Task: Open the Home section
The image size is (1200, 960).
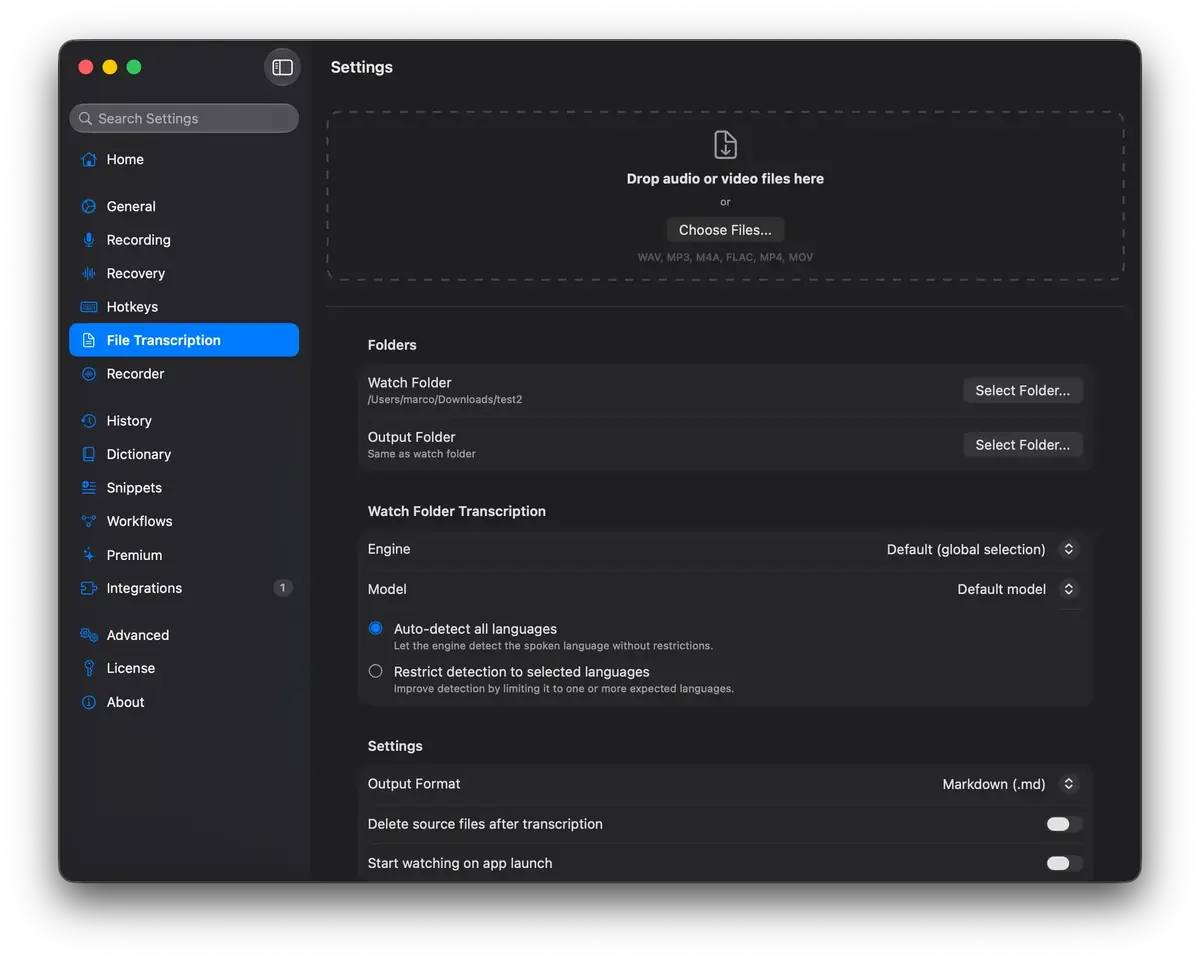Action: pos(184,159)
